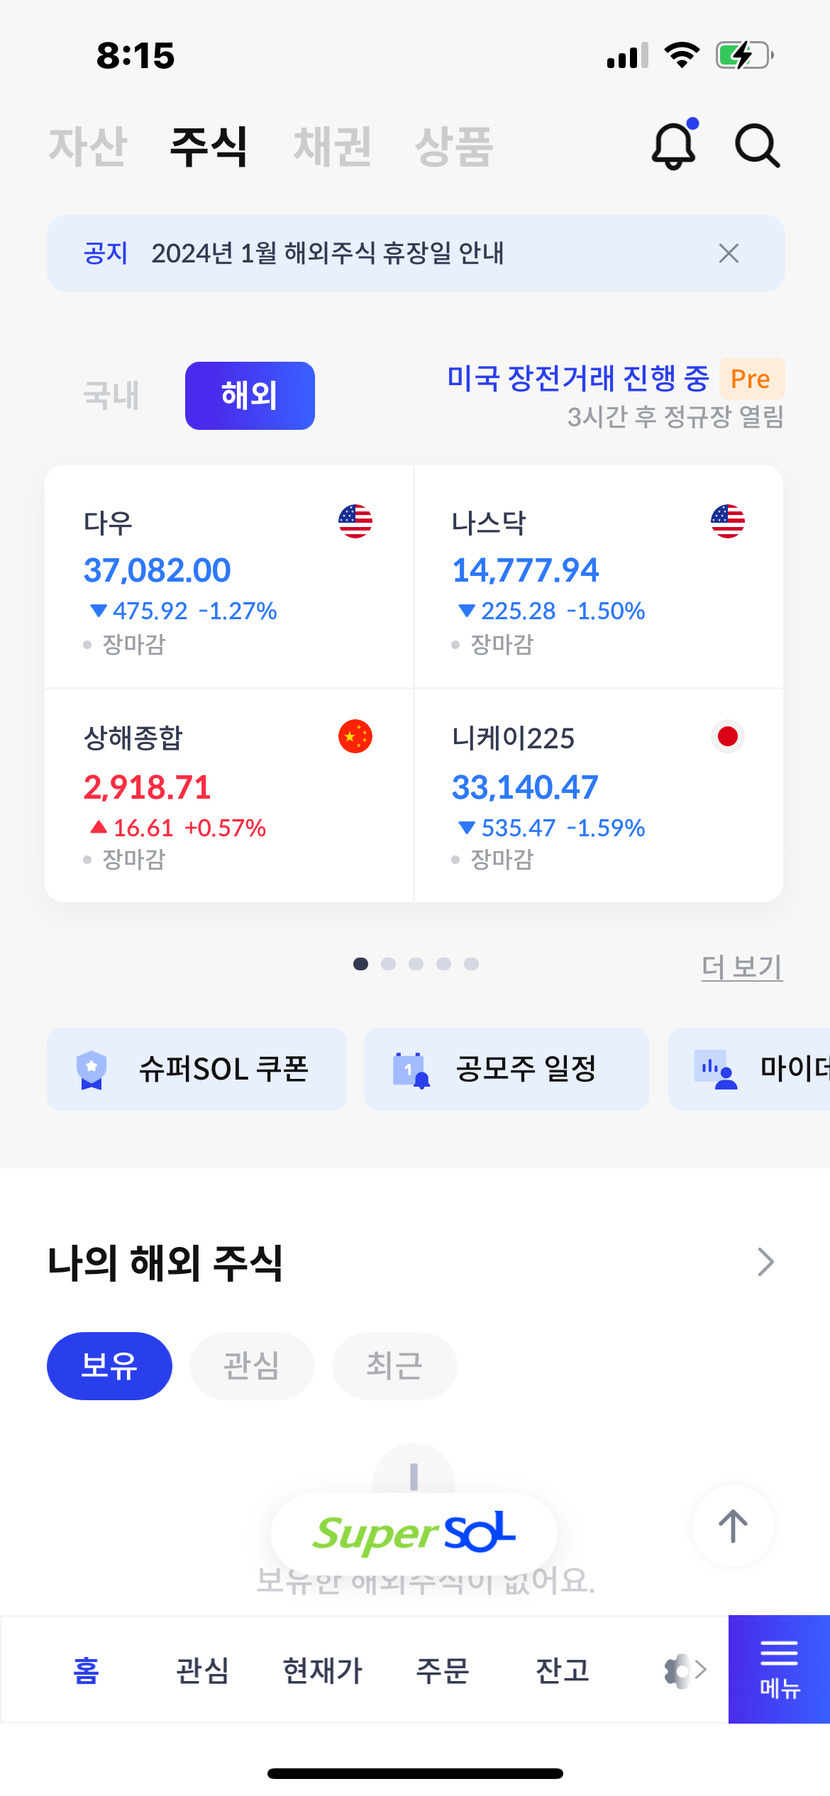Switch to the 자산 top tab
The image size is (830, 1796).
(x=88, y=146)
